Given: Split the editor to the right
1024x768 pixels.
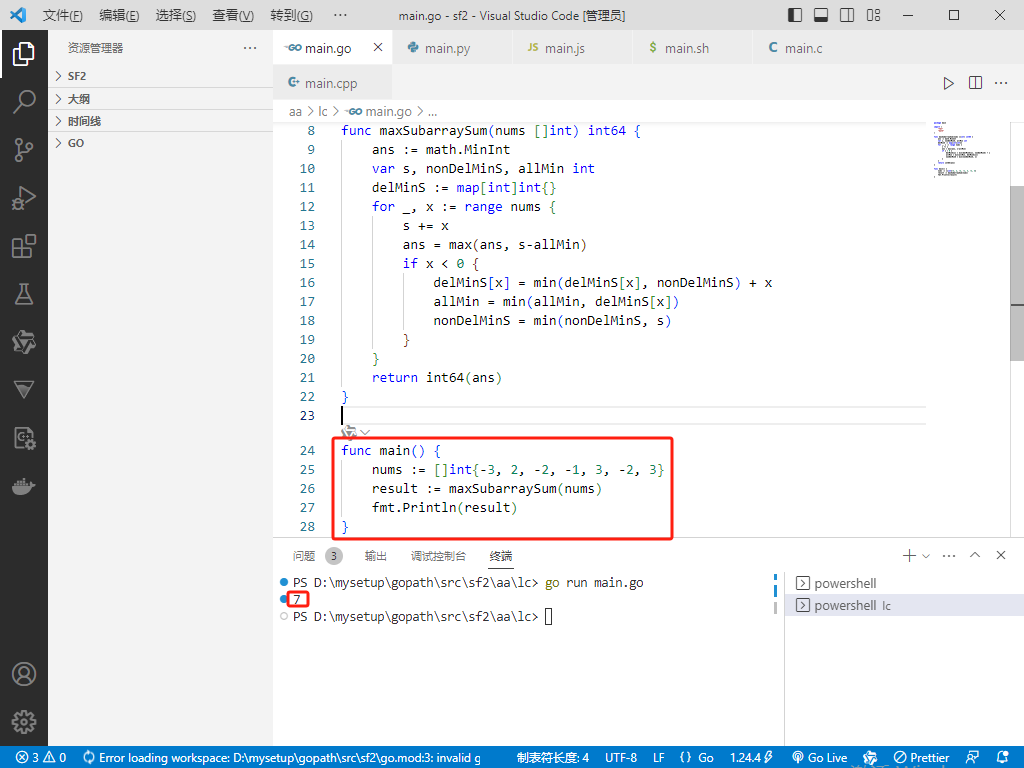Looking at the screenshot, I should [x=975, y=83].
